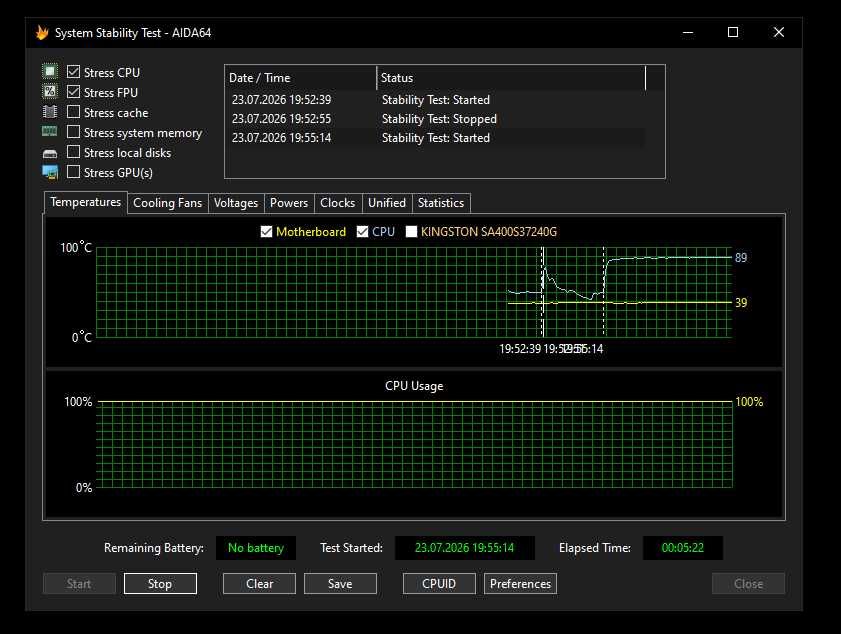Screen dimensions: 841x634
Task: Maximize the System Stability Test window
Action: click(733, 33)
